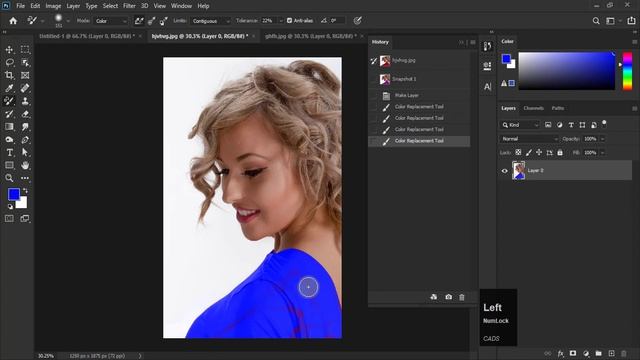Select the Pen tool

click(25, 140)
